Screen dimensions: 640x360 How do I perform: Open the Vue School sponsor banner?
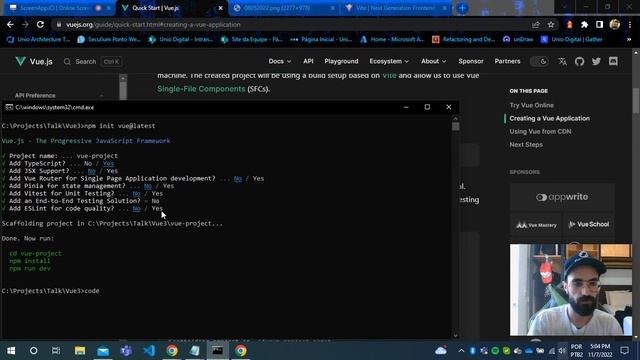pos(589,224)
